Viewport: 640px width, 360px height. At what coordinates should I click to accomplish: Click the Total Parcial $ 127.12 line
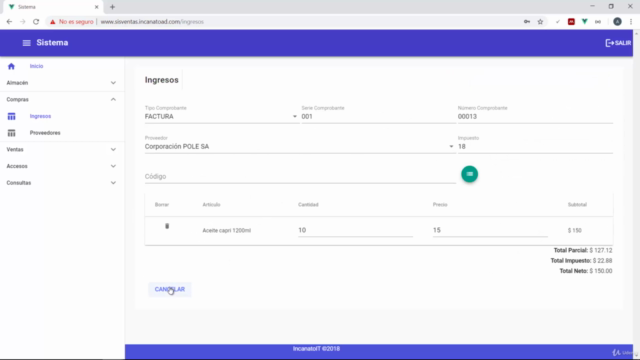pyautogui.click(x=583, y=250)
